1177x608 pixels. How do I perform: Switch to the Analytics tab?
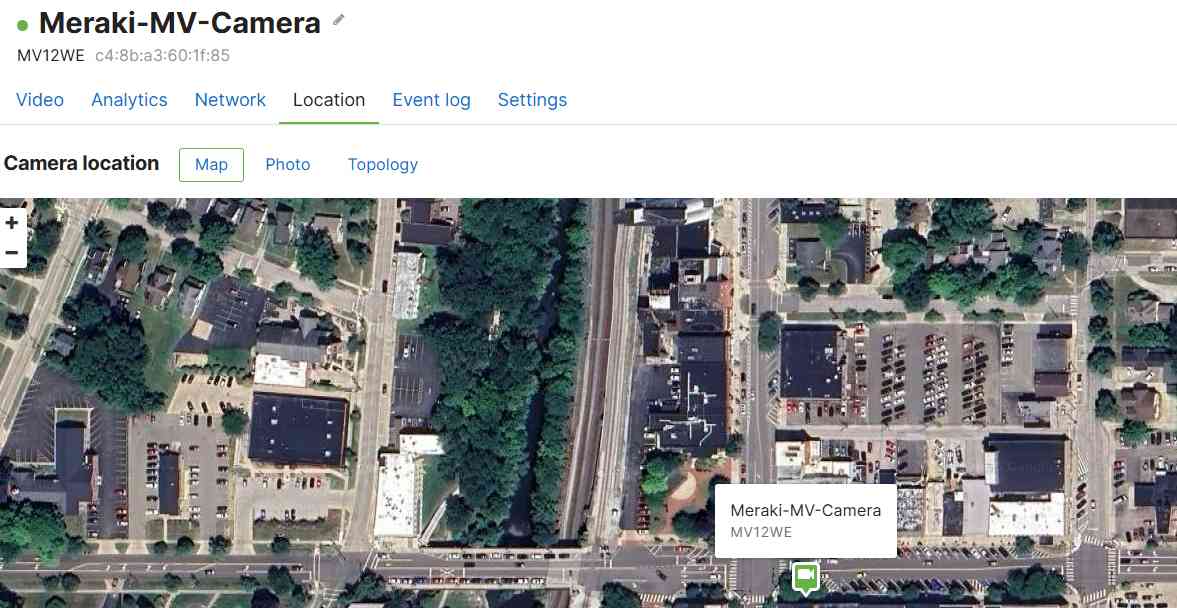[129, 100]
